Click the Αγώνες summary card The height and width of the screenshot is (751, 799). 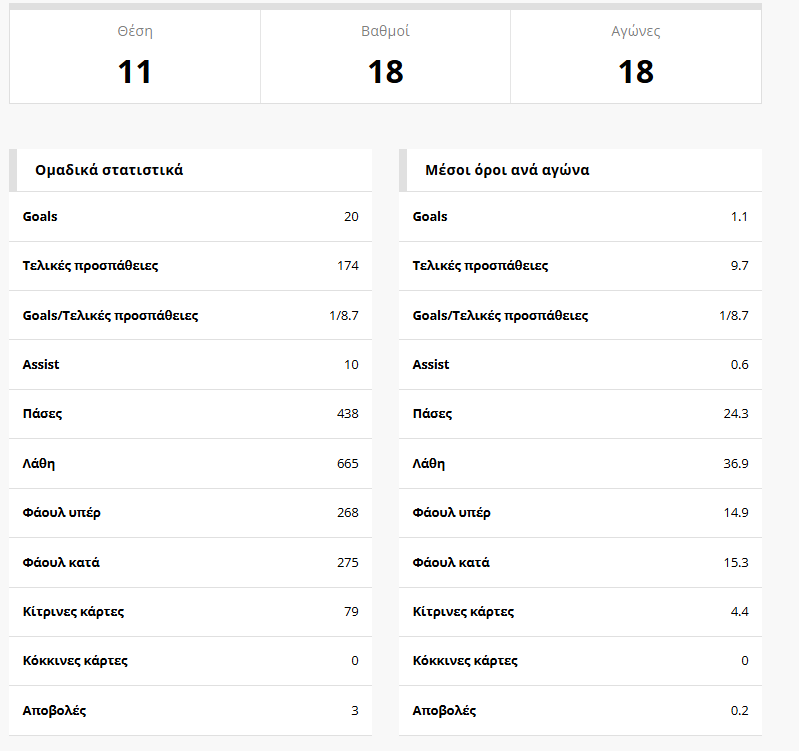[x=636, y=56]
